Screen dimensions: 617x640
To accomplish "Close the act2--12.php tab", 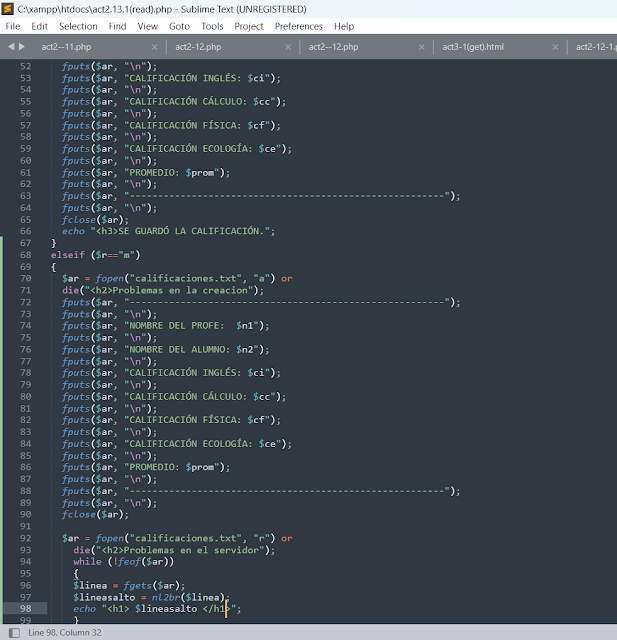I will (422, 47).
